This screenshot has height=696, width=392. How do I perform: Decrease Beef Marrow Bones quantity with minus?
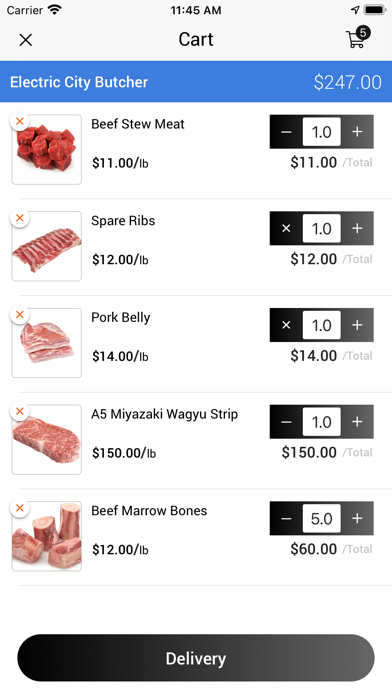click(286, 518)
